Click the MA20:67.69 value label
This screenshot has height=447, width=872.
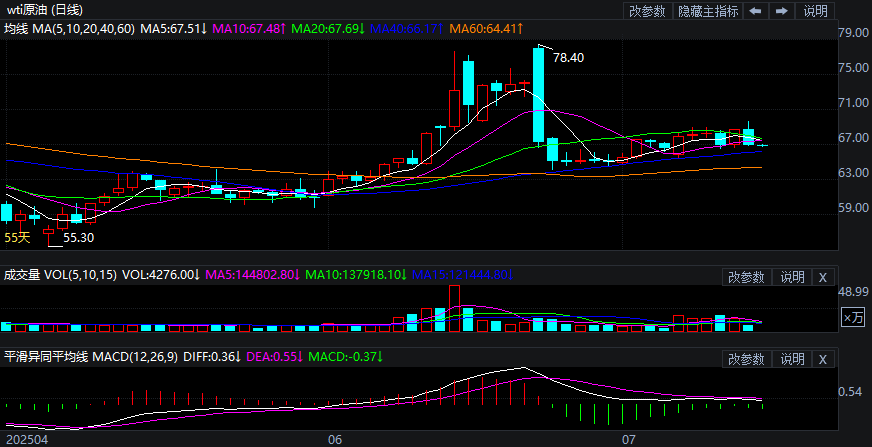pos(328,28)
